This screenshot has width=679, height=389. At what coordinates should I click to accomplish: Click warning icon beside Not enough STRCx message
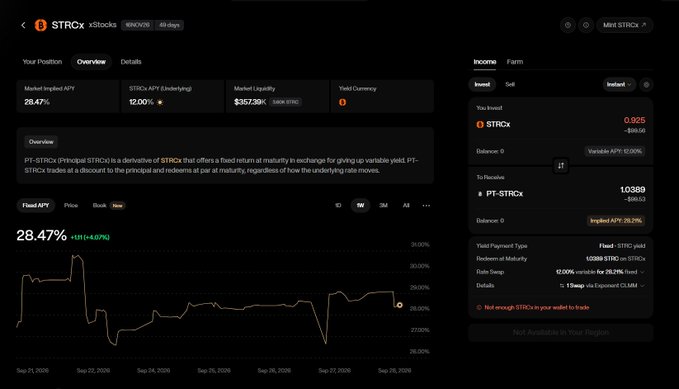479,307
